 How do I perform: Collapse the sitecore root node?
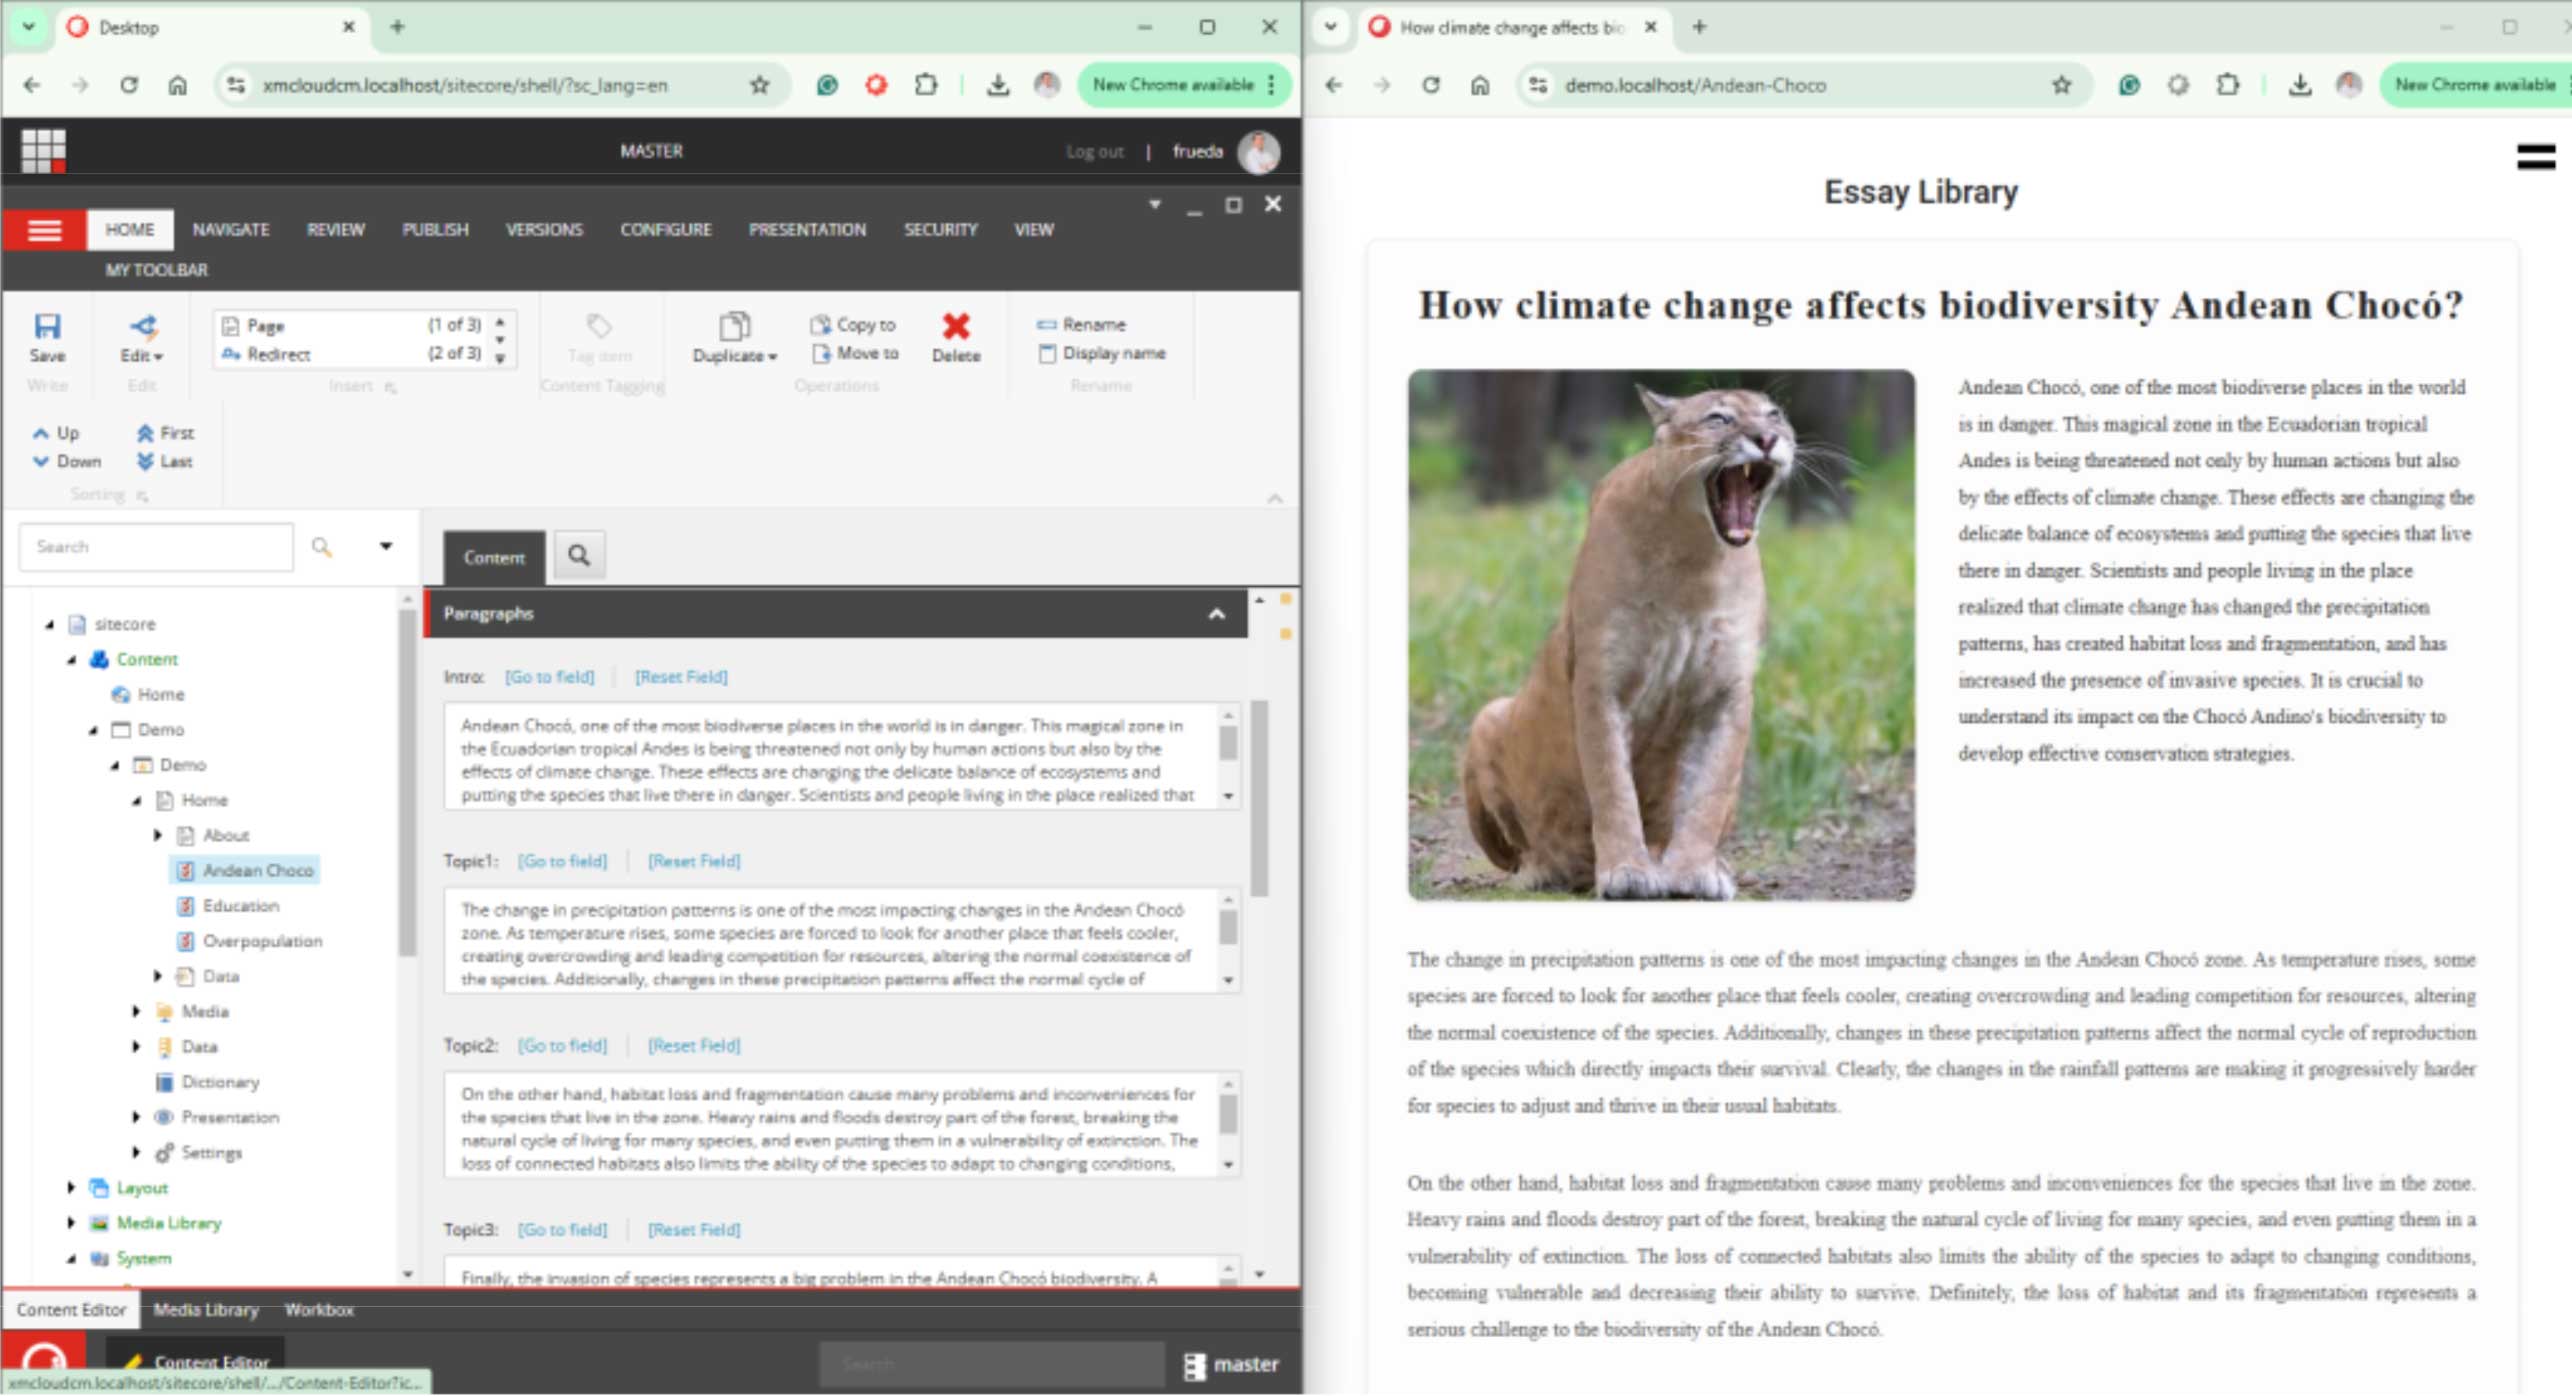(50, 624)
